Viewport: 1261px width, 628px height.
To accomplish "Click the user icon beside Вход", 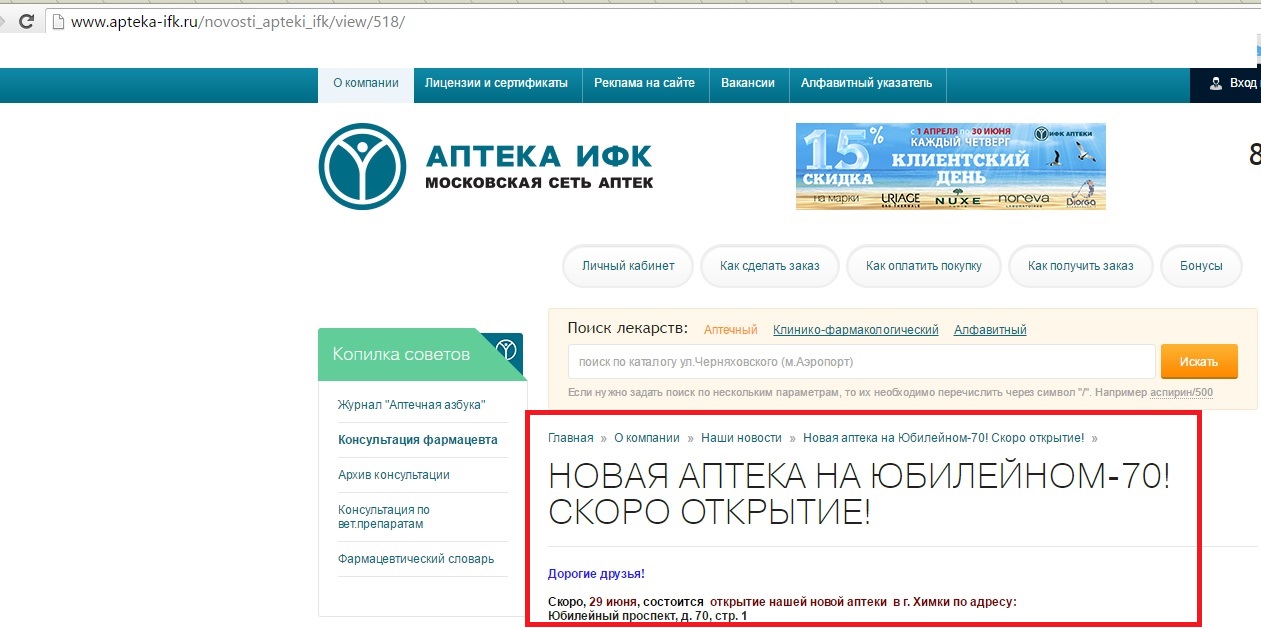I will click(1216, 83).
